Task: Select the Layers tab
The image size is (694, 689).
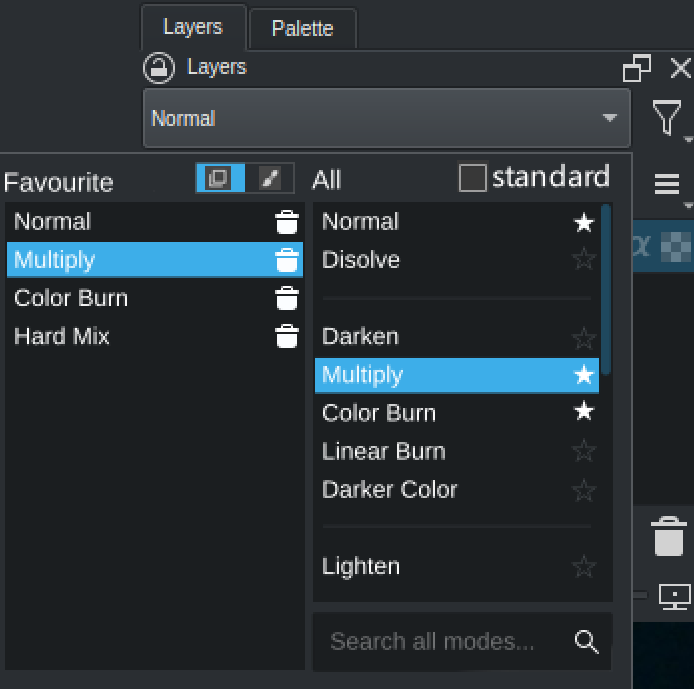Action: [x=192, y=27]
